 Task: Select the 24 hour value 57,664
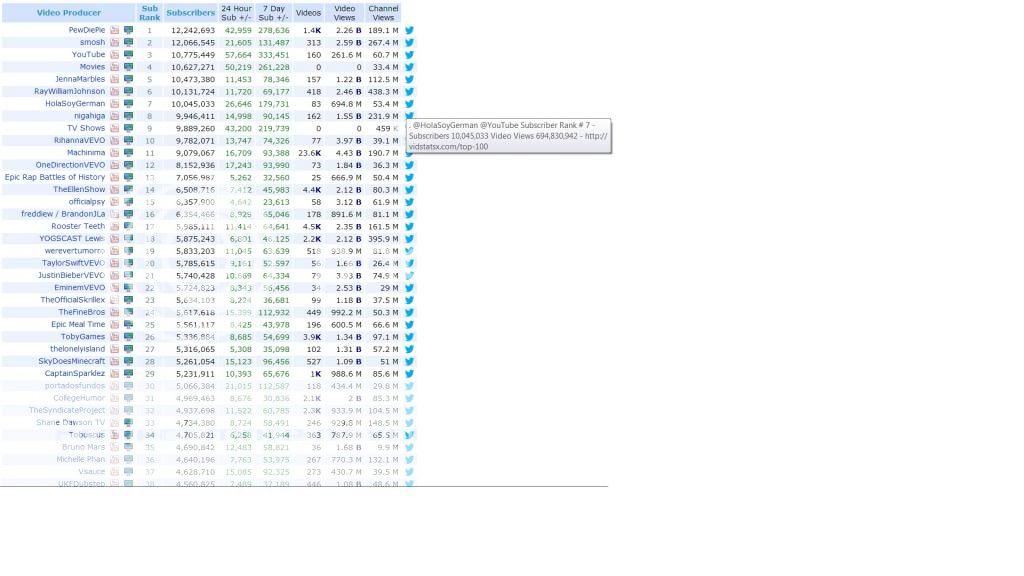click(238, 56)
